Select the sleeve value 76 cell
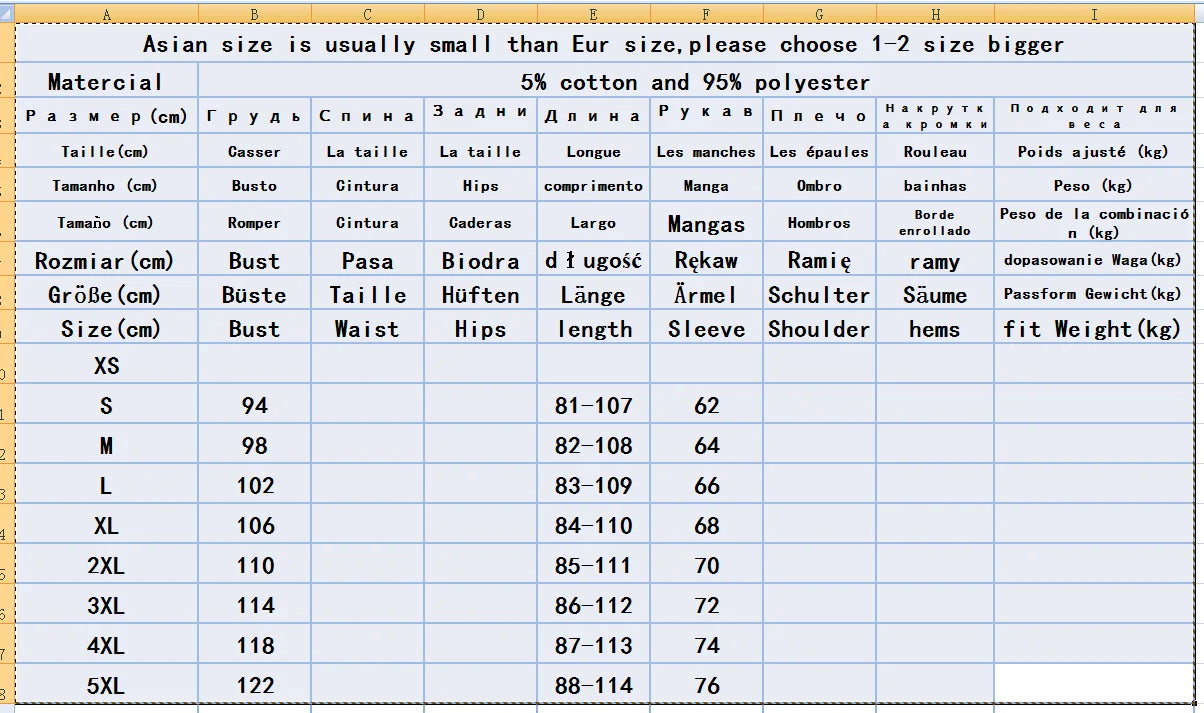 [707, 686]
